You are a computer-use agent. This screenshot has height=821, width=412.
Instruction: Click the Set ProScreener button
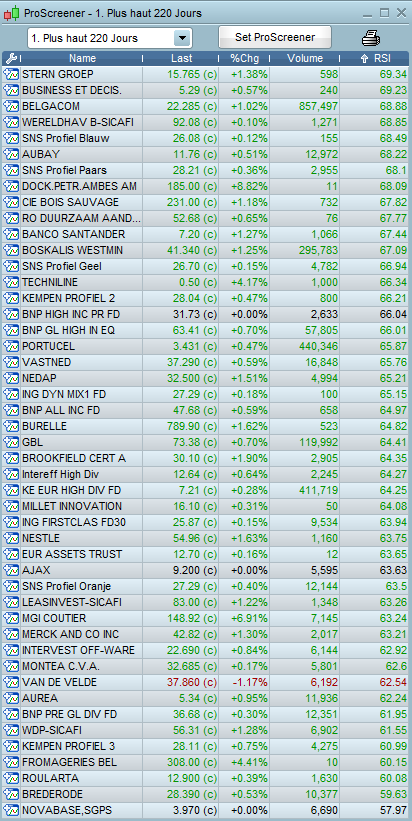point(275,38)
